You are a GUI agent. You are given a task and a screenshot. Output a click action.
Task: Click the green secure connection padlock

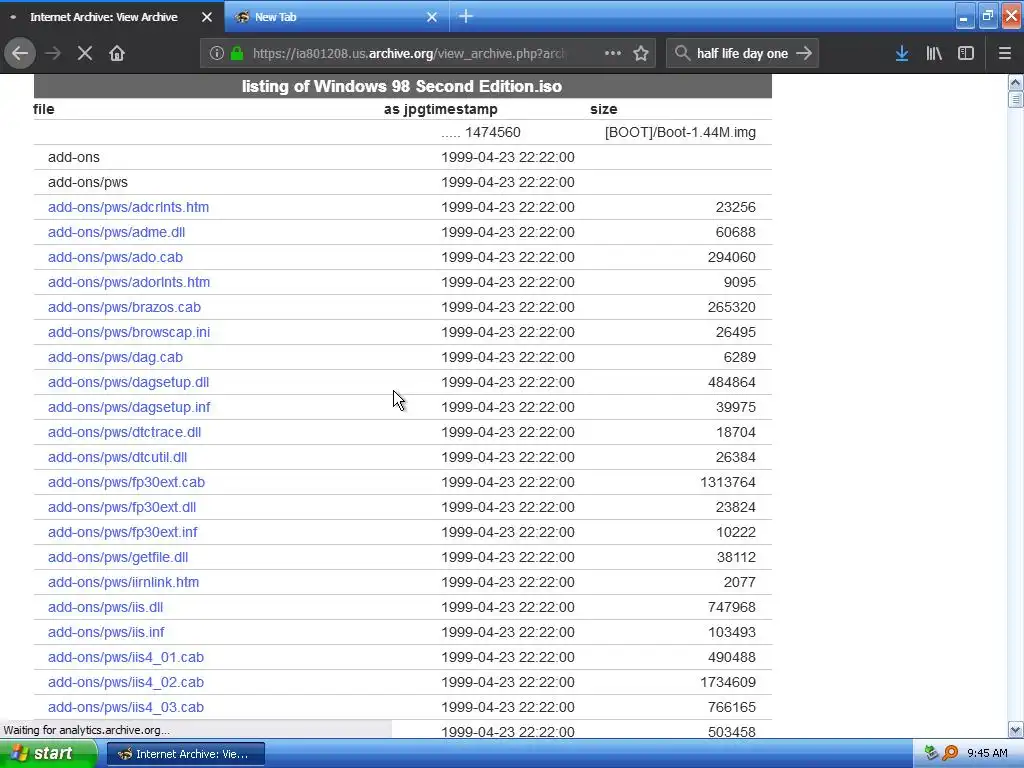(237, 54)
